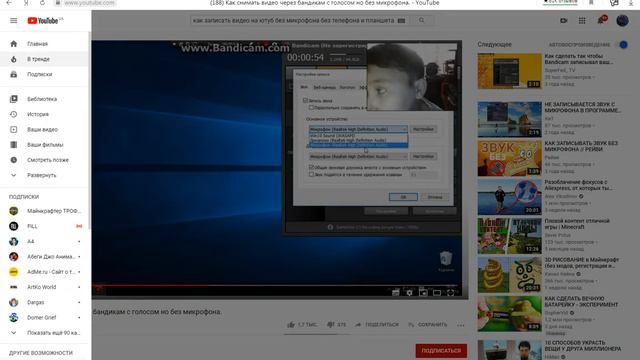
Task: Open История in the sidebar
Action: point(44,114)
